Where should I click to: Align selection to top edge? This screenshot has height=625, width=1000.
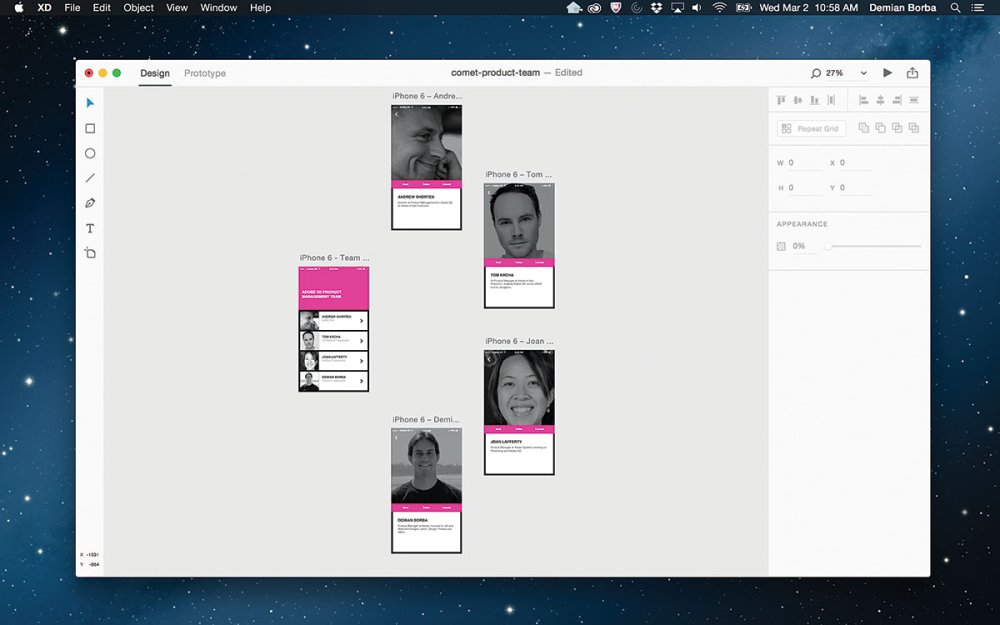[x=781, y=100]
